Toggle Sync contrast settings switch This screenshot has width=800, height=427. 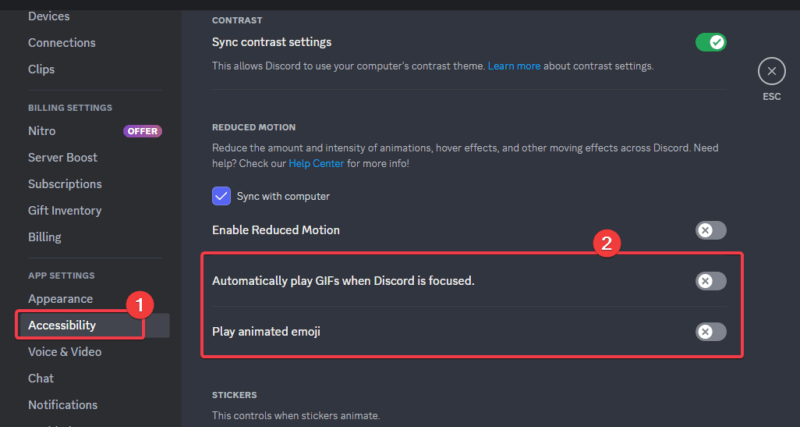coord(711,42)
